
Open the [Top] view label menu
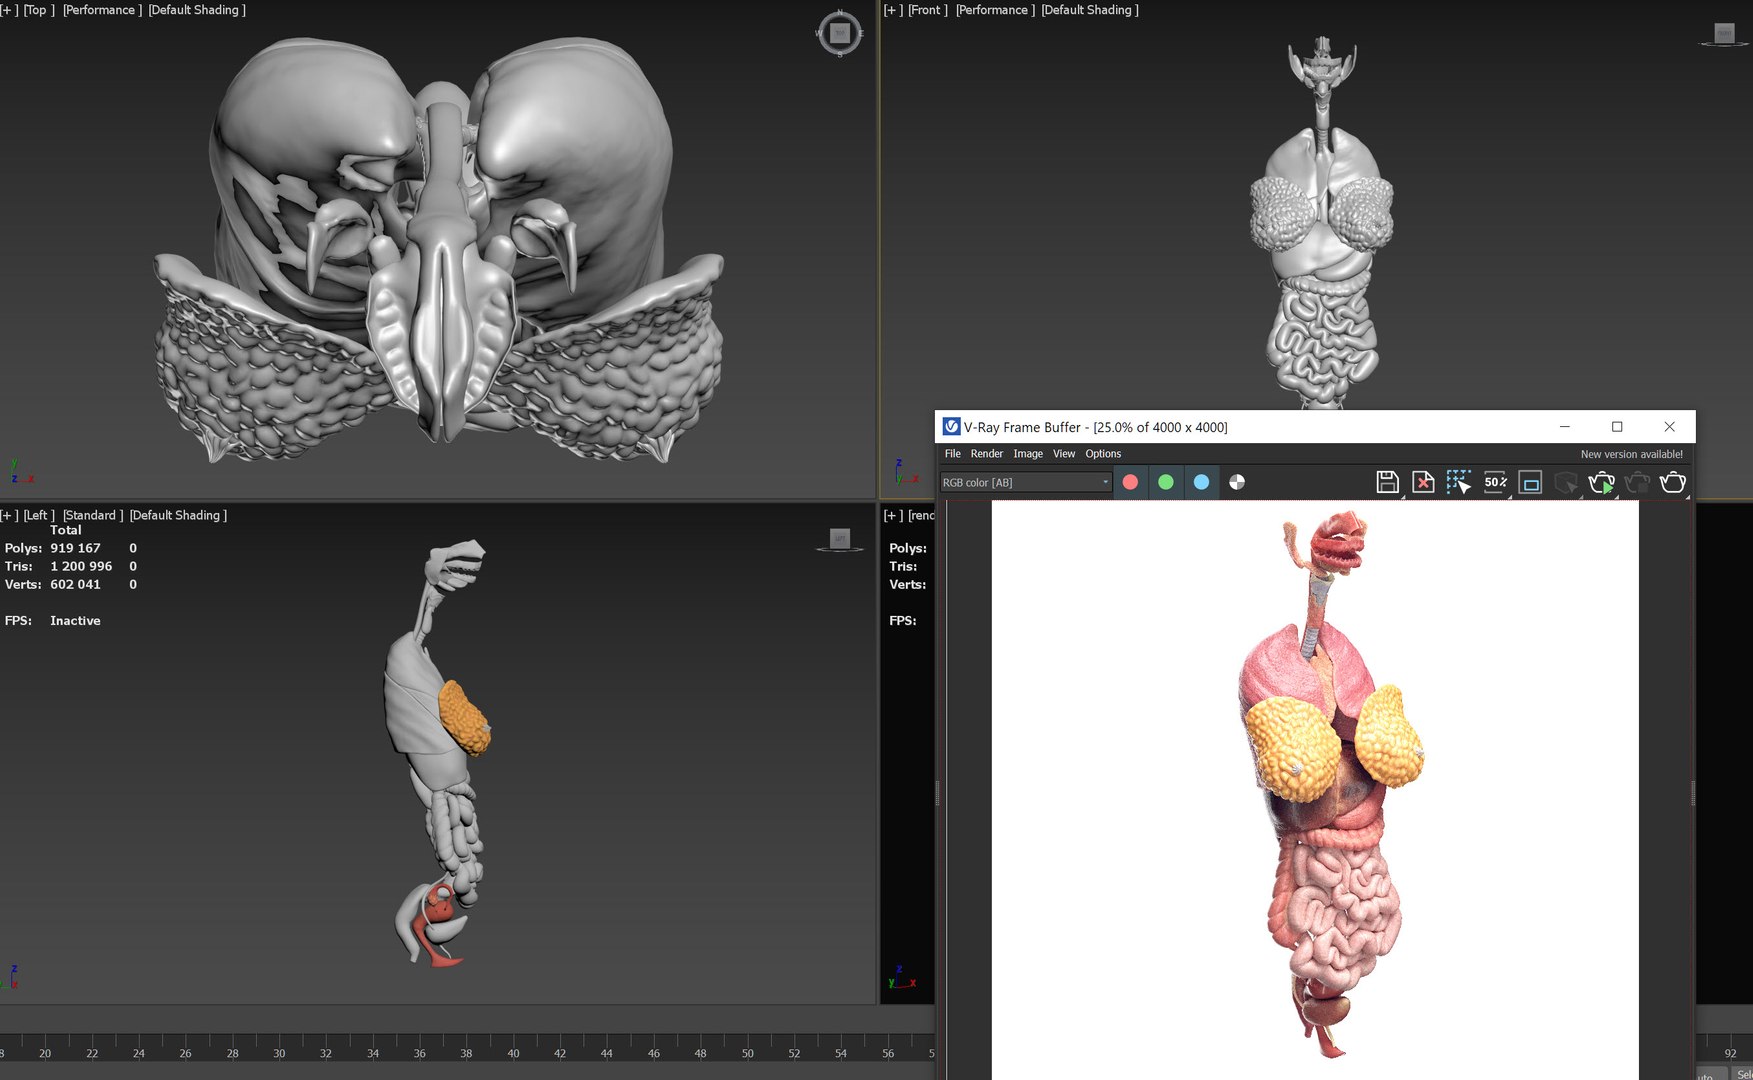[x=39, y=10]
